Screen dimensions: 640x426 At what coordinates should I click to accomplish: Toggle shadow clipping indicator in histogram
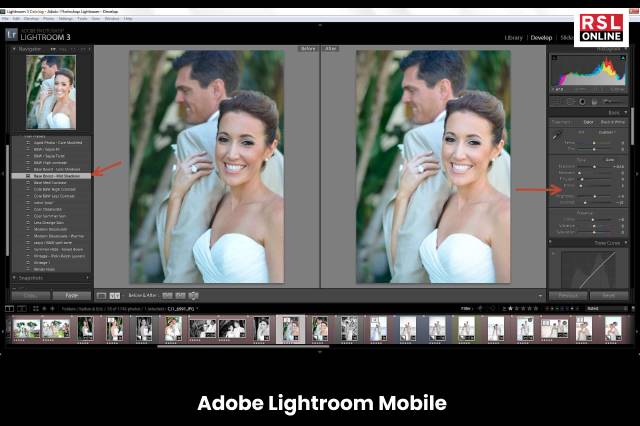[554, 58]
